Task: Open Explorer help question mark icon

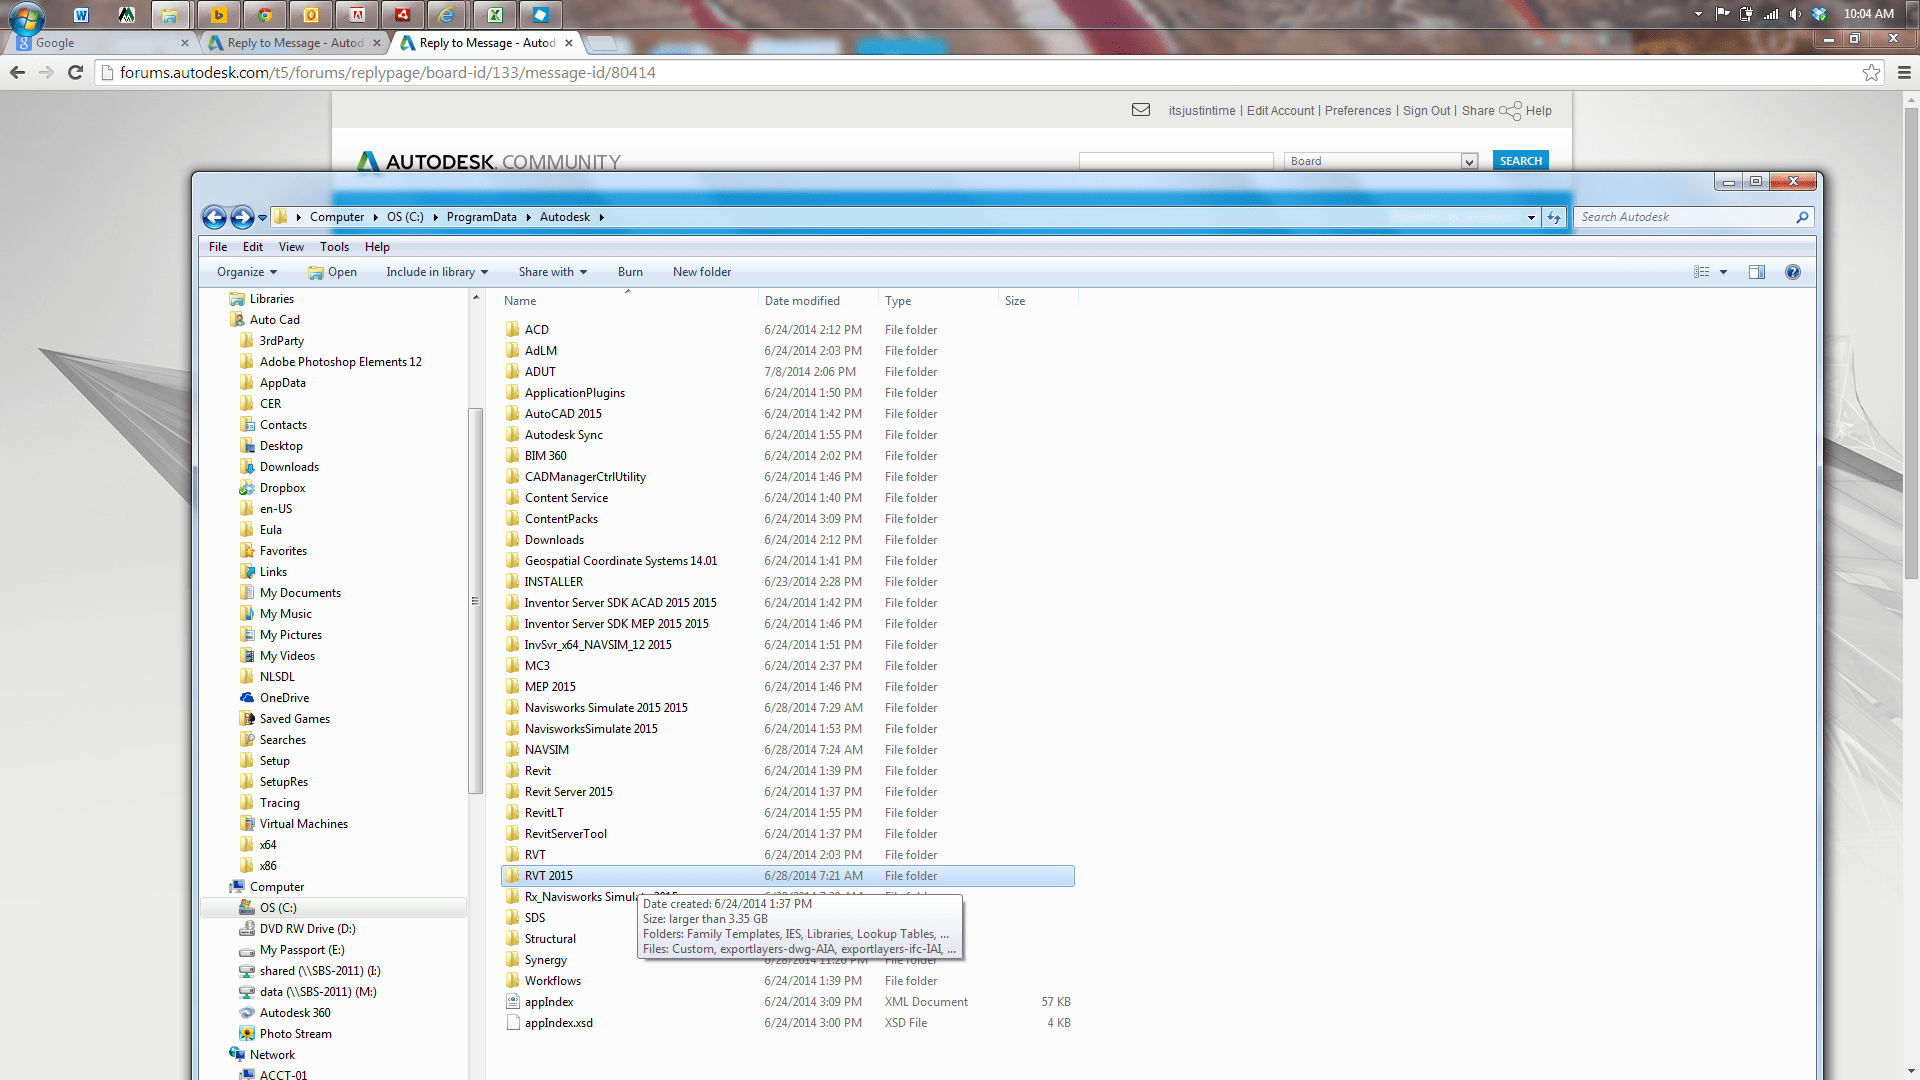Action: [x=1792, y=272]
